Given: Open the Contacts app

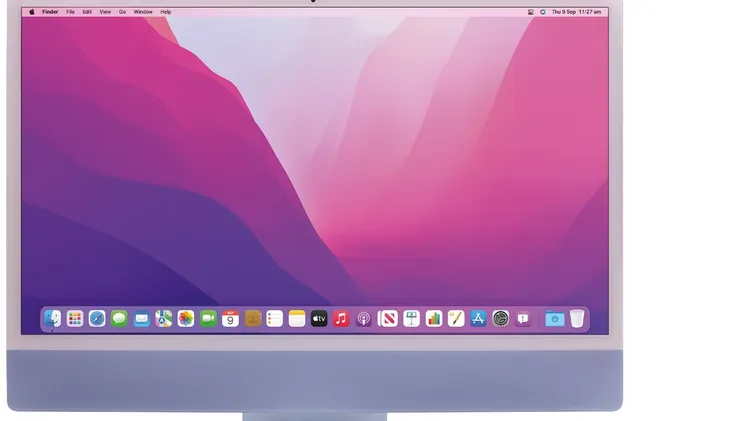Looking at the screenshot, I should pyautogui.click(x=253, y=318).
